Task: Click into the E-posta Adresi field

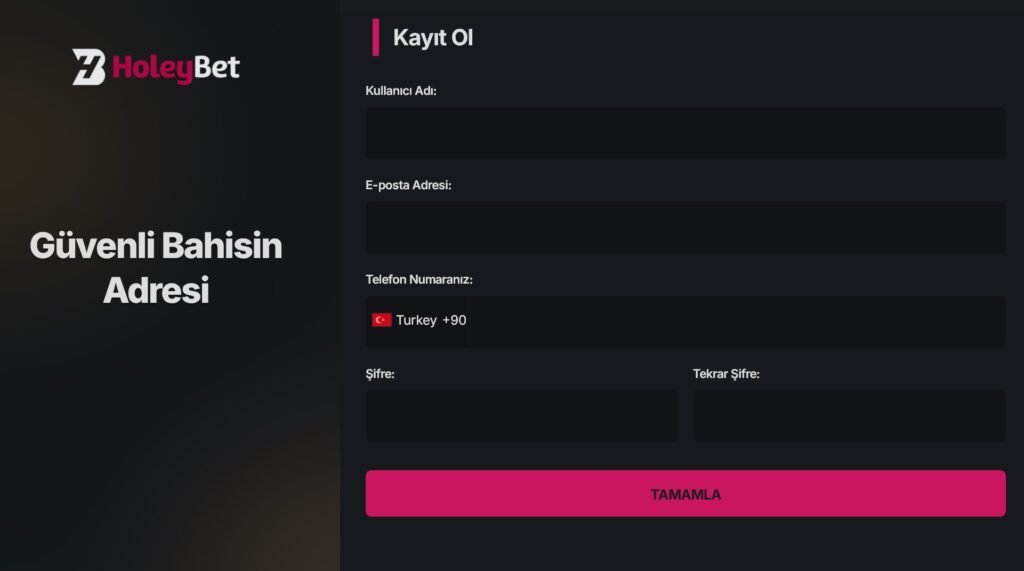Action: 685,227
